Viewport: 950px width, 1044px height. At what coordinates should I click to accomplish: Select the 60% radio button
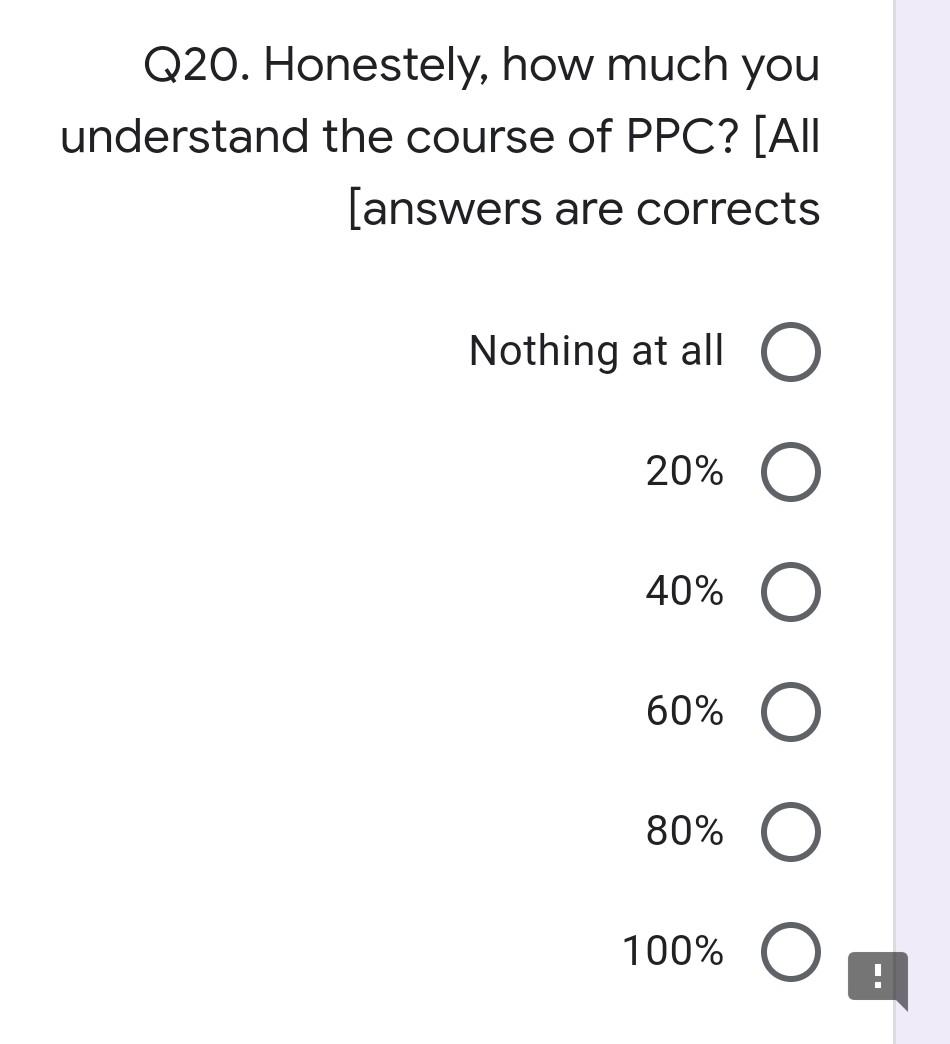click(x=791, y=711)
